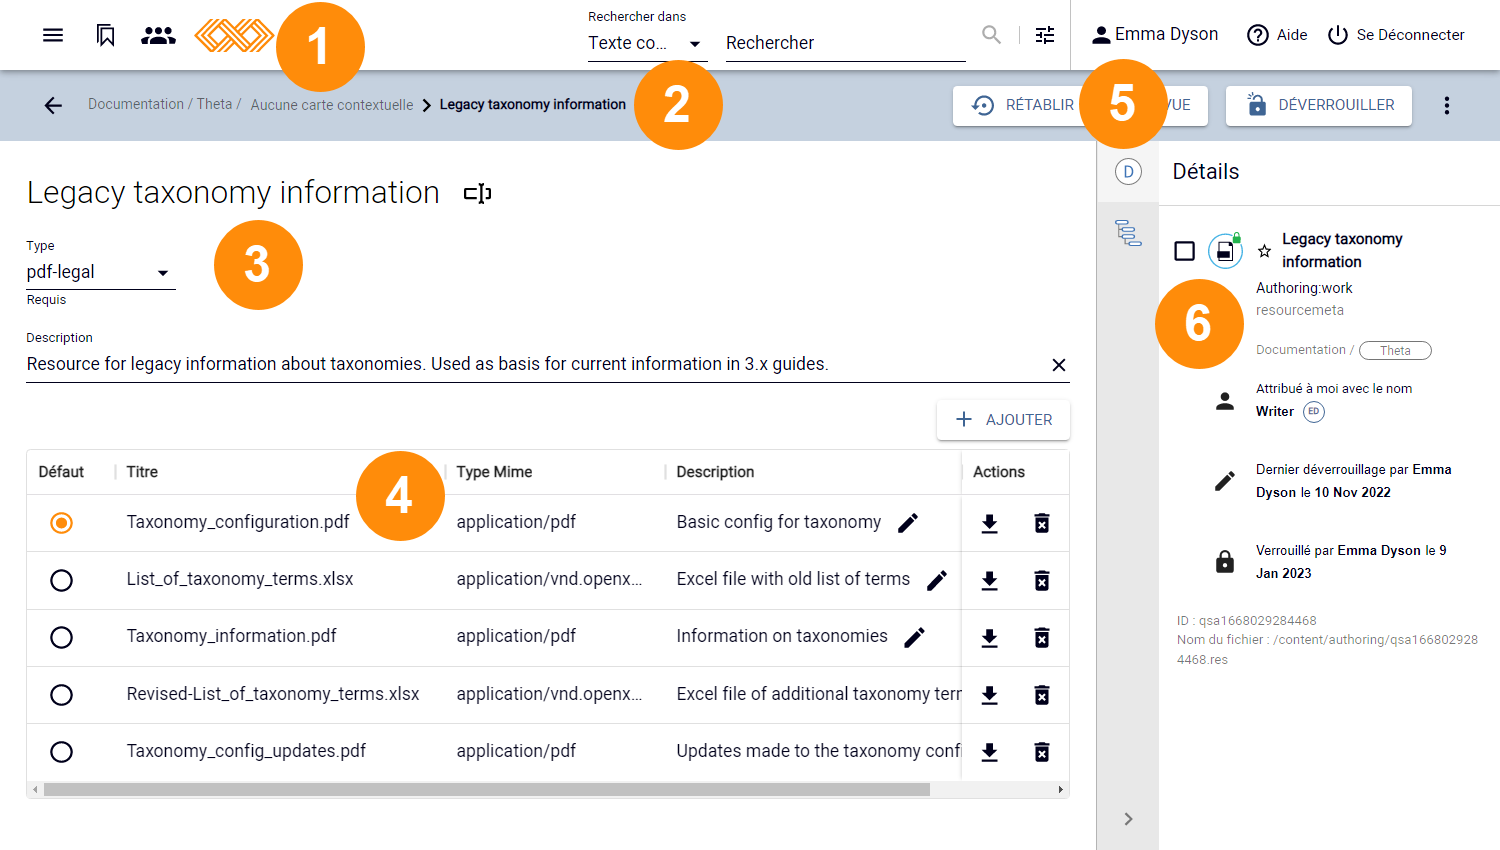Click Excel file with old list of terms
The image size is (1500, 850).
tap(793, 579)
